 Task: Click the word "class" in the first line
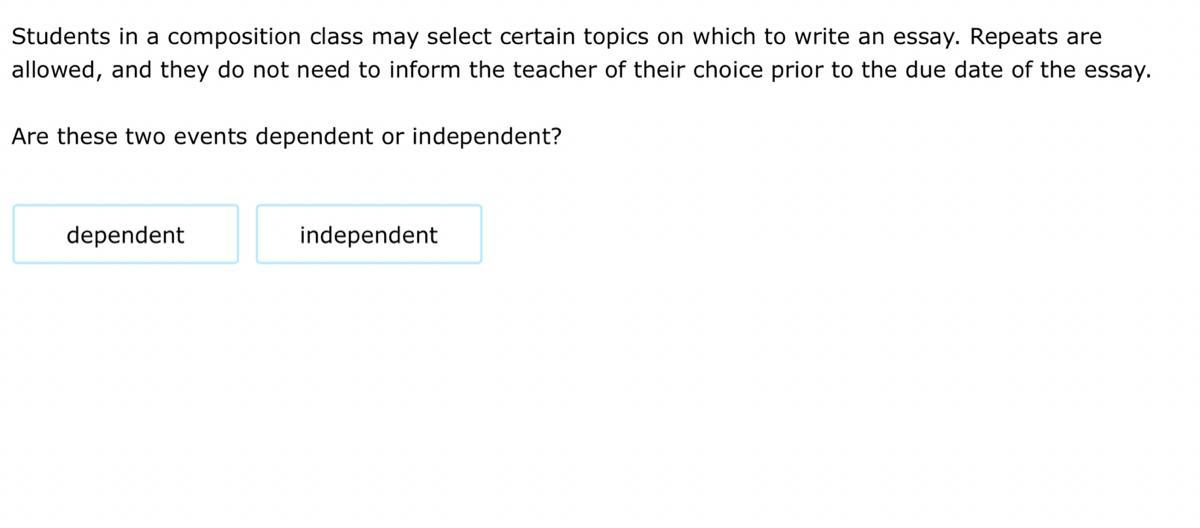point(336,37)
